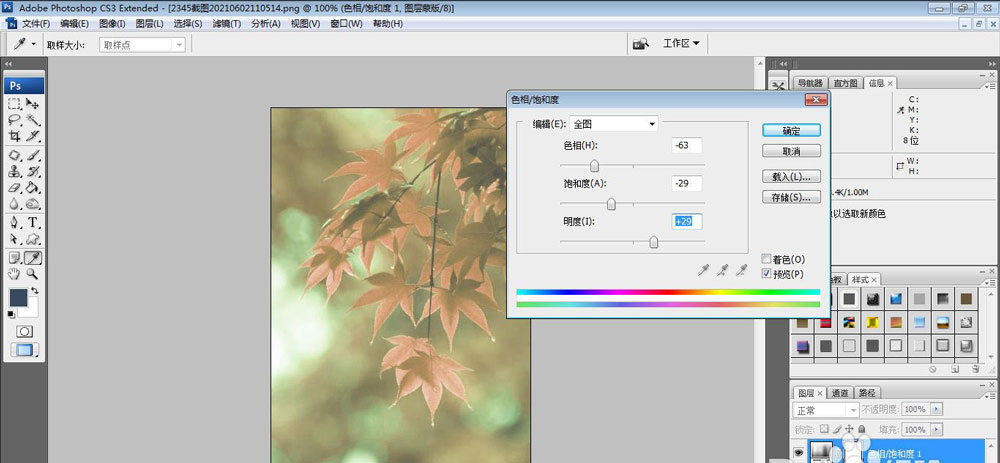Select the Custom Shape tool
This screenshot has height=463, width=1000.
33,239
